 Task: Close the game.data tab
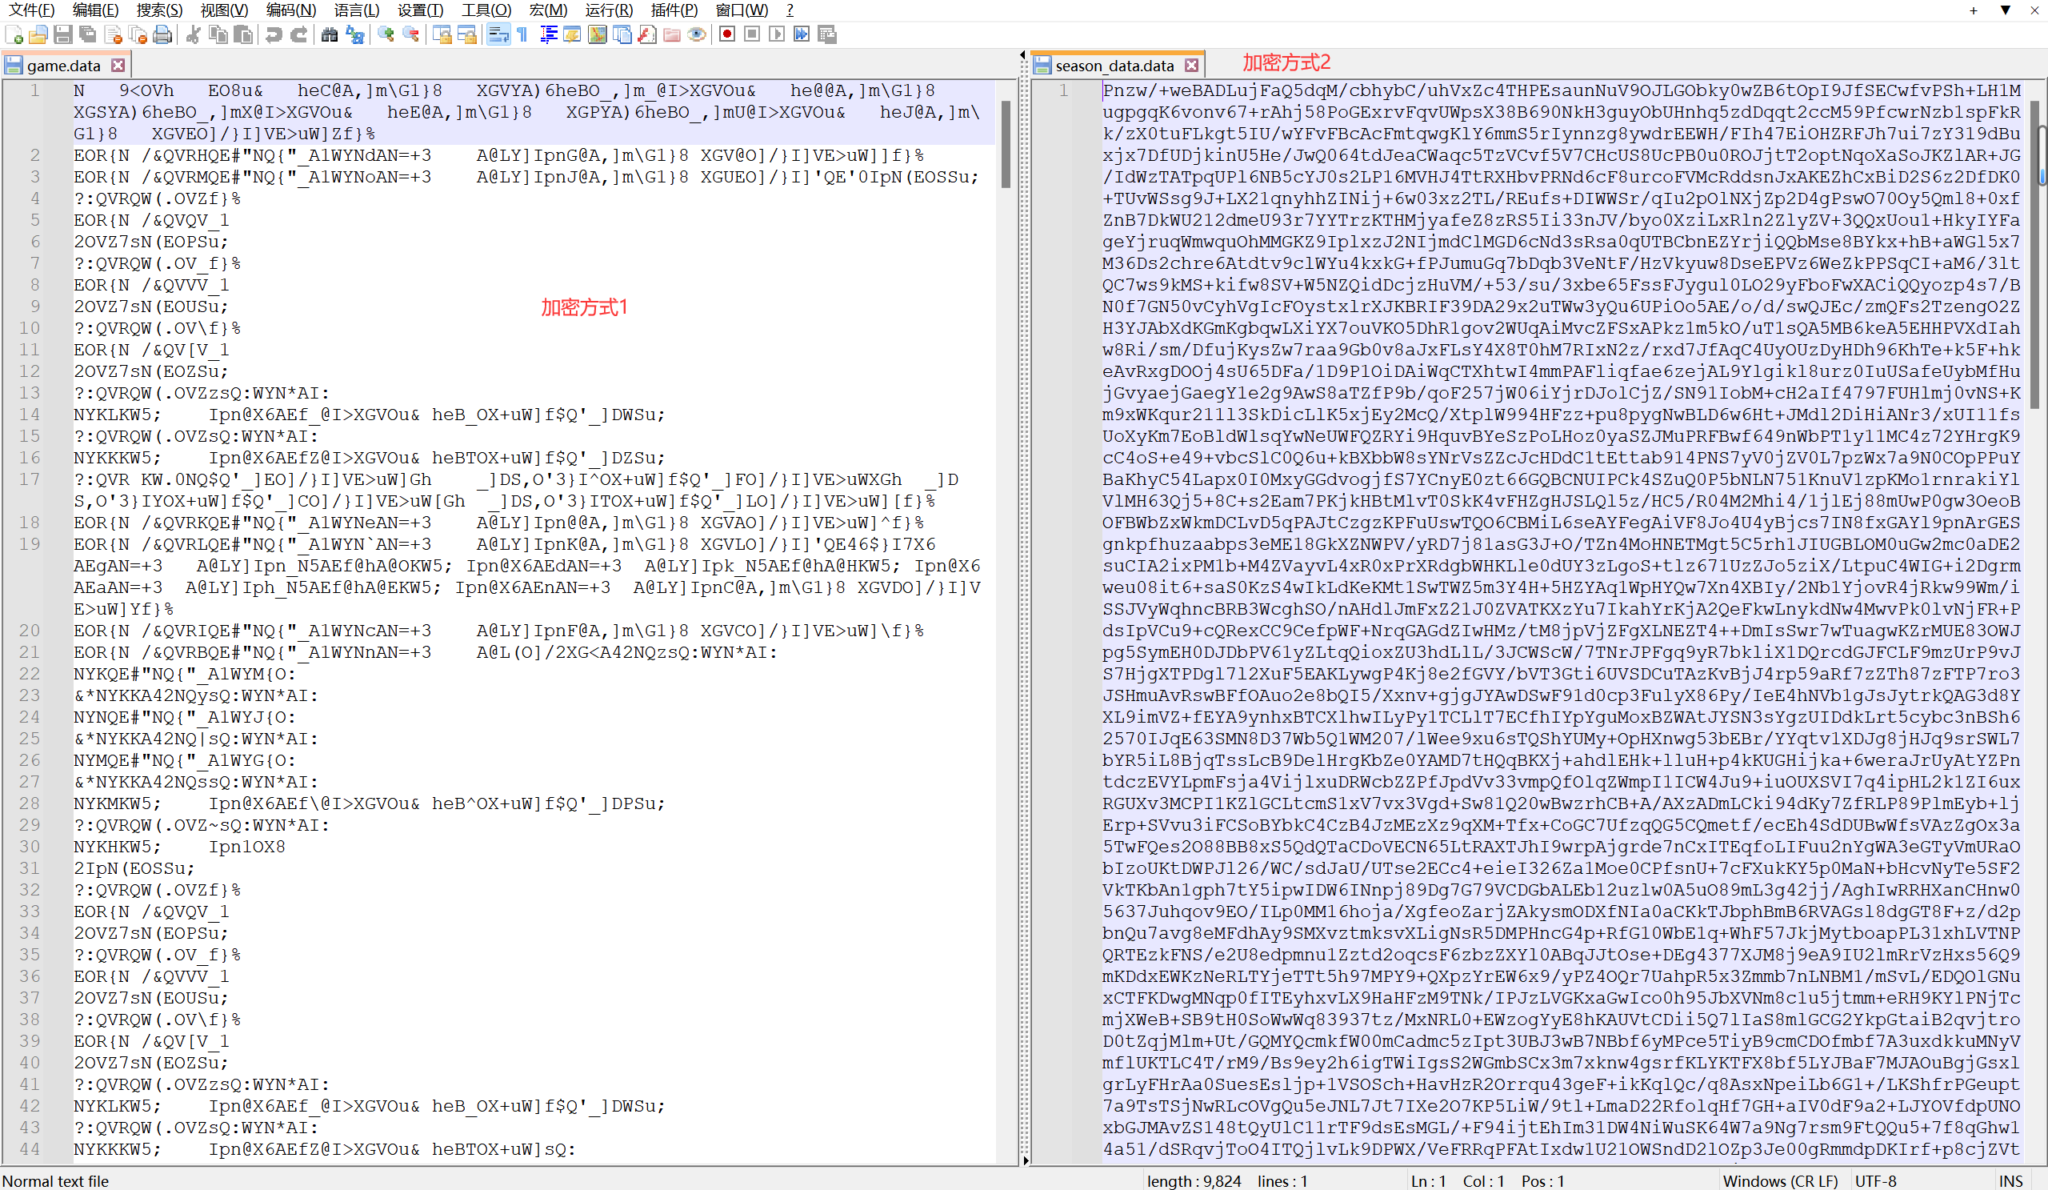pyautogui.click(x=118, y=65)
